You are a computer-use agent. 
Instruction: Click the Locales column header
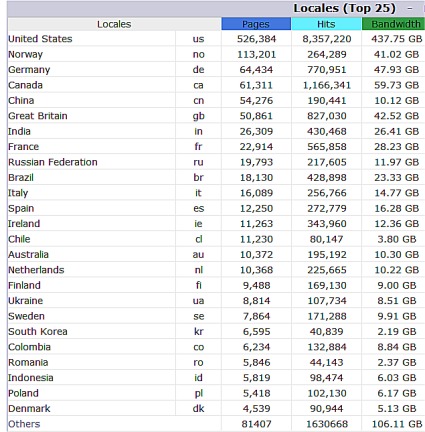(x=114, y=24)
